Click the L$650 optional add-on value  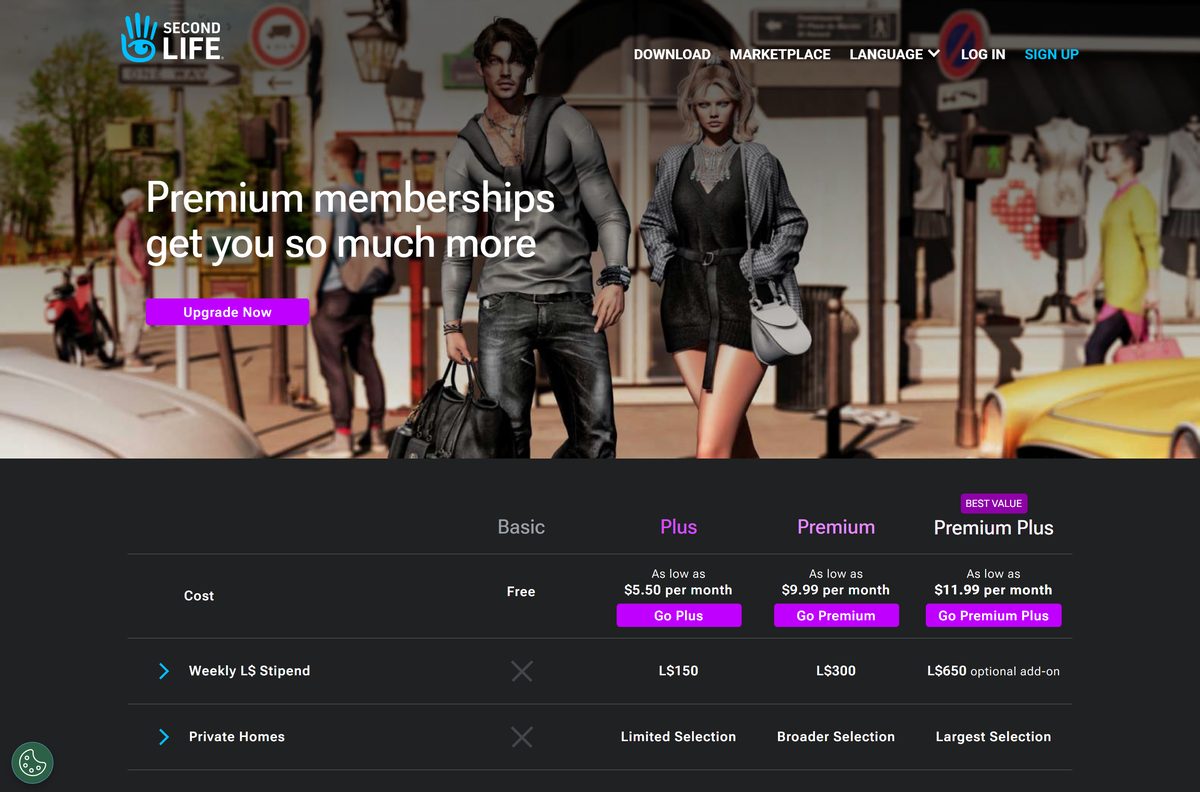tap(993, 671)
